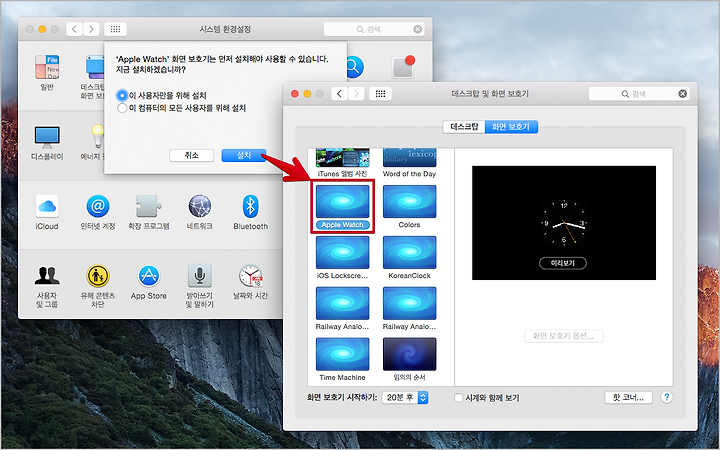Open the 핫 코너... hot corners button
Screen dimensions: 720x450
pos(629,397)
